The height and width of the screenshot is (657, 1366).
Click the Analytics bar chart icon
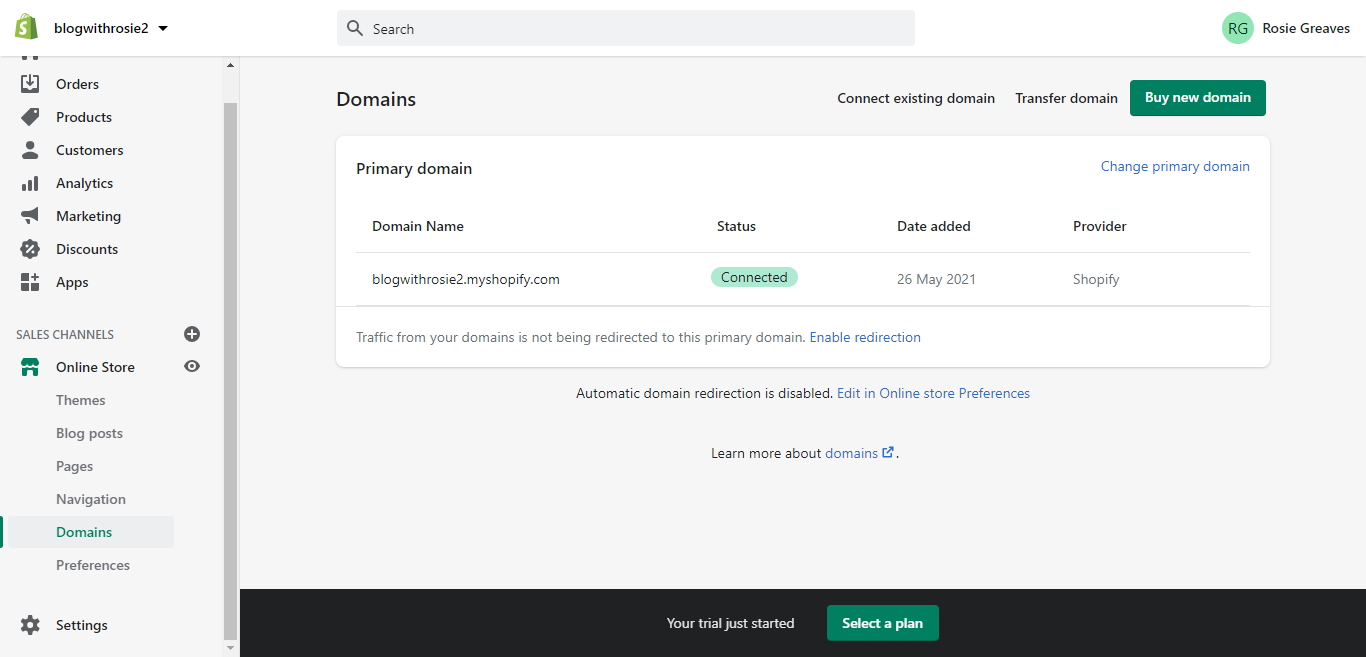[30, 183]
